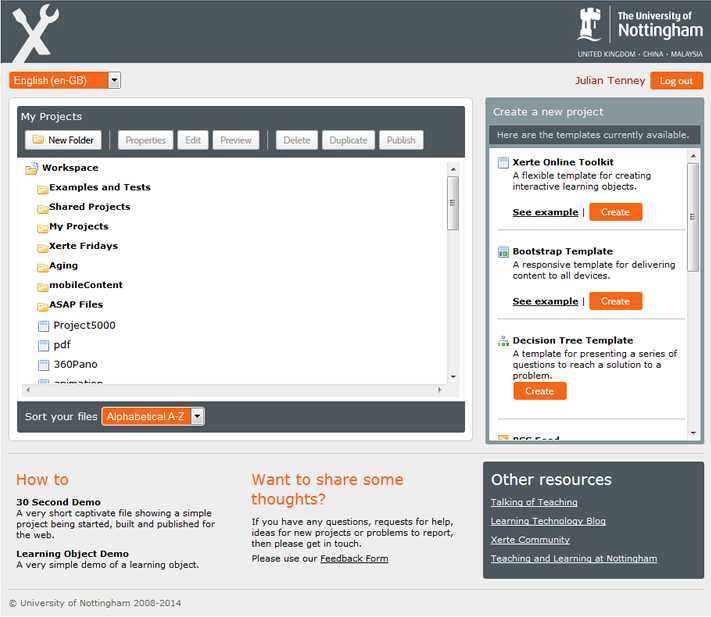Click the Aging folder icon
This screenshot has width=711, height=617.
43,267
